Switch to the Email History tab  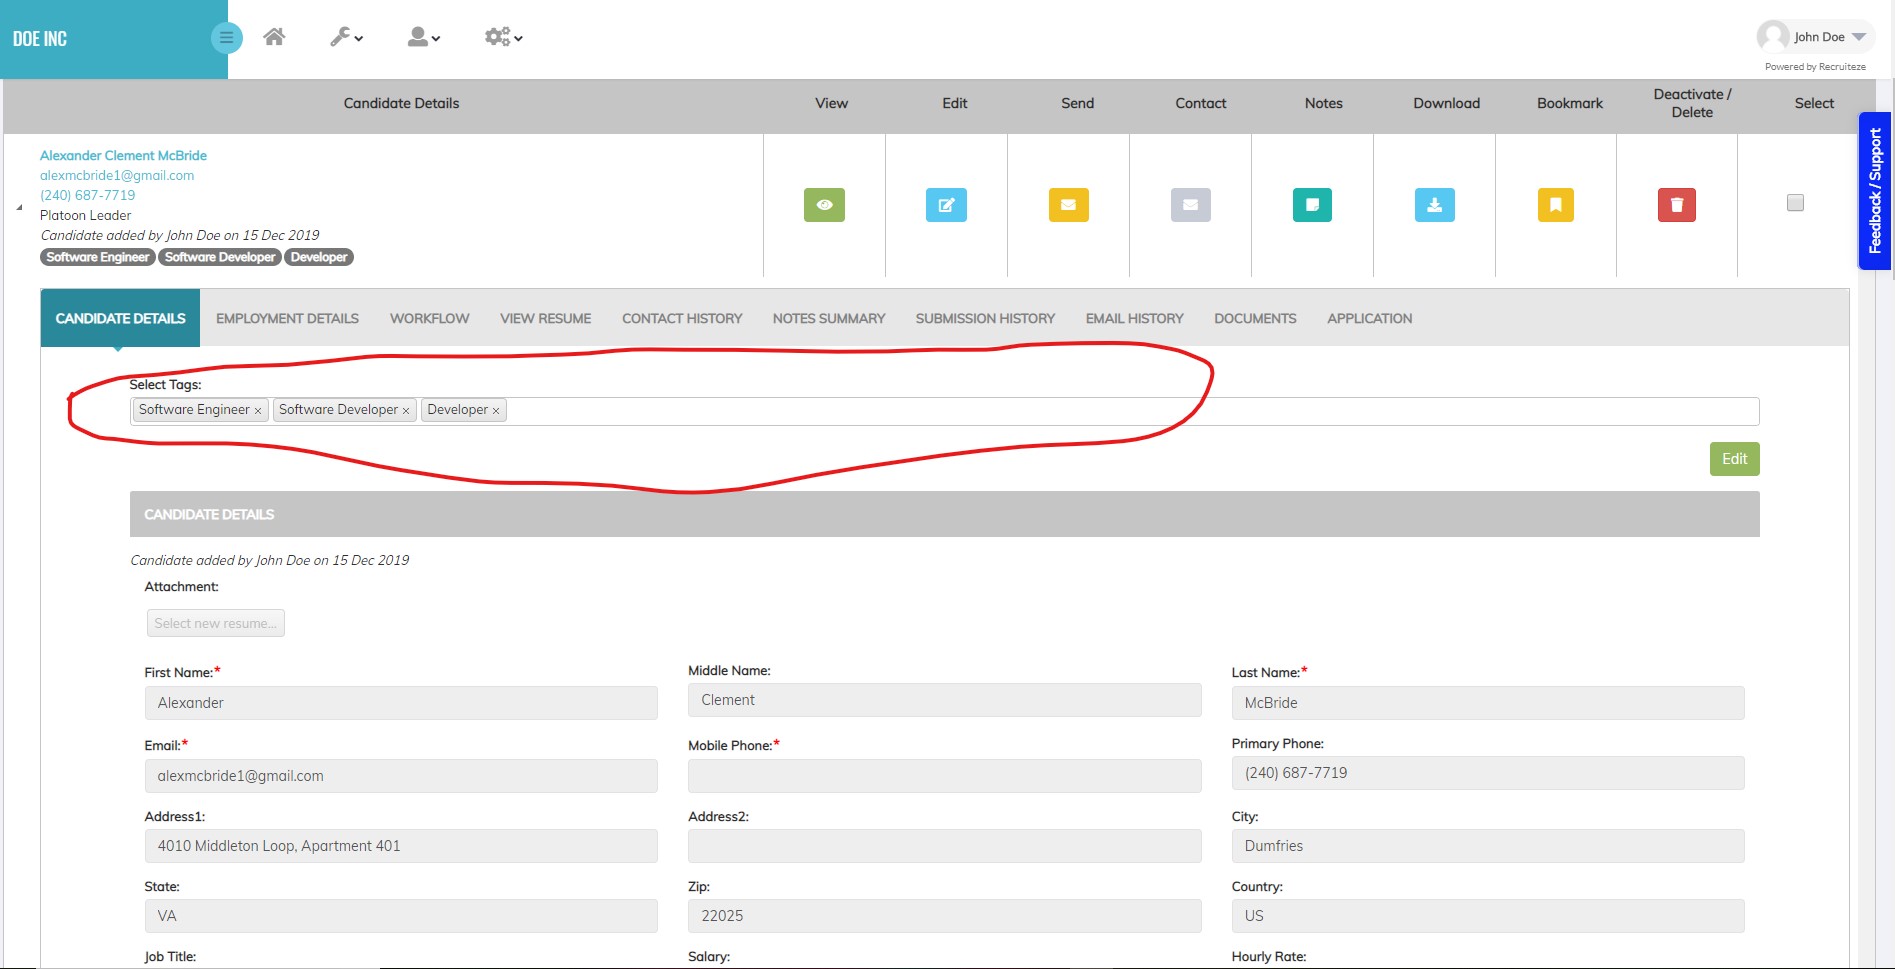(1133, 318)
